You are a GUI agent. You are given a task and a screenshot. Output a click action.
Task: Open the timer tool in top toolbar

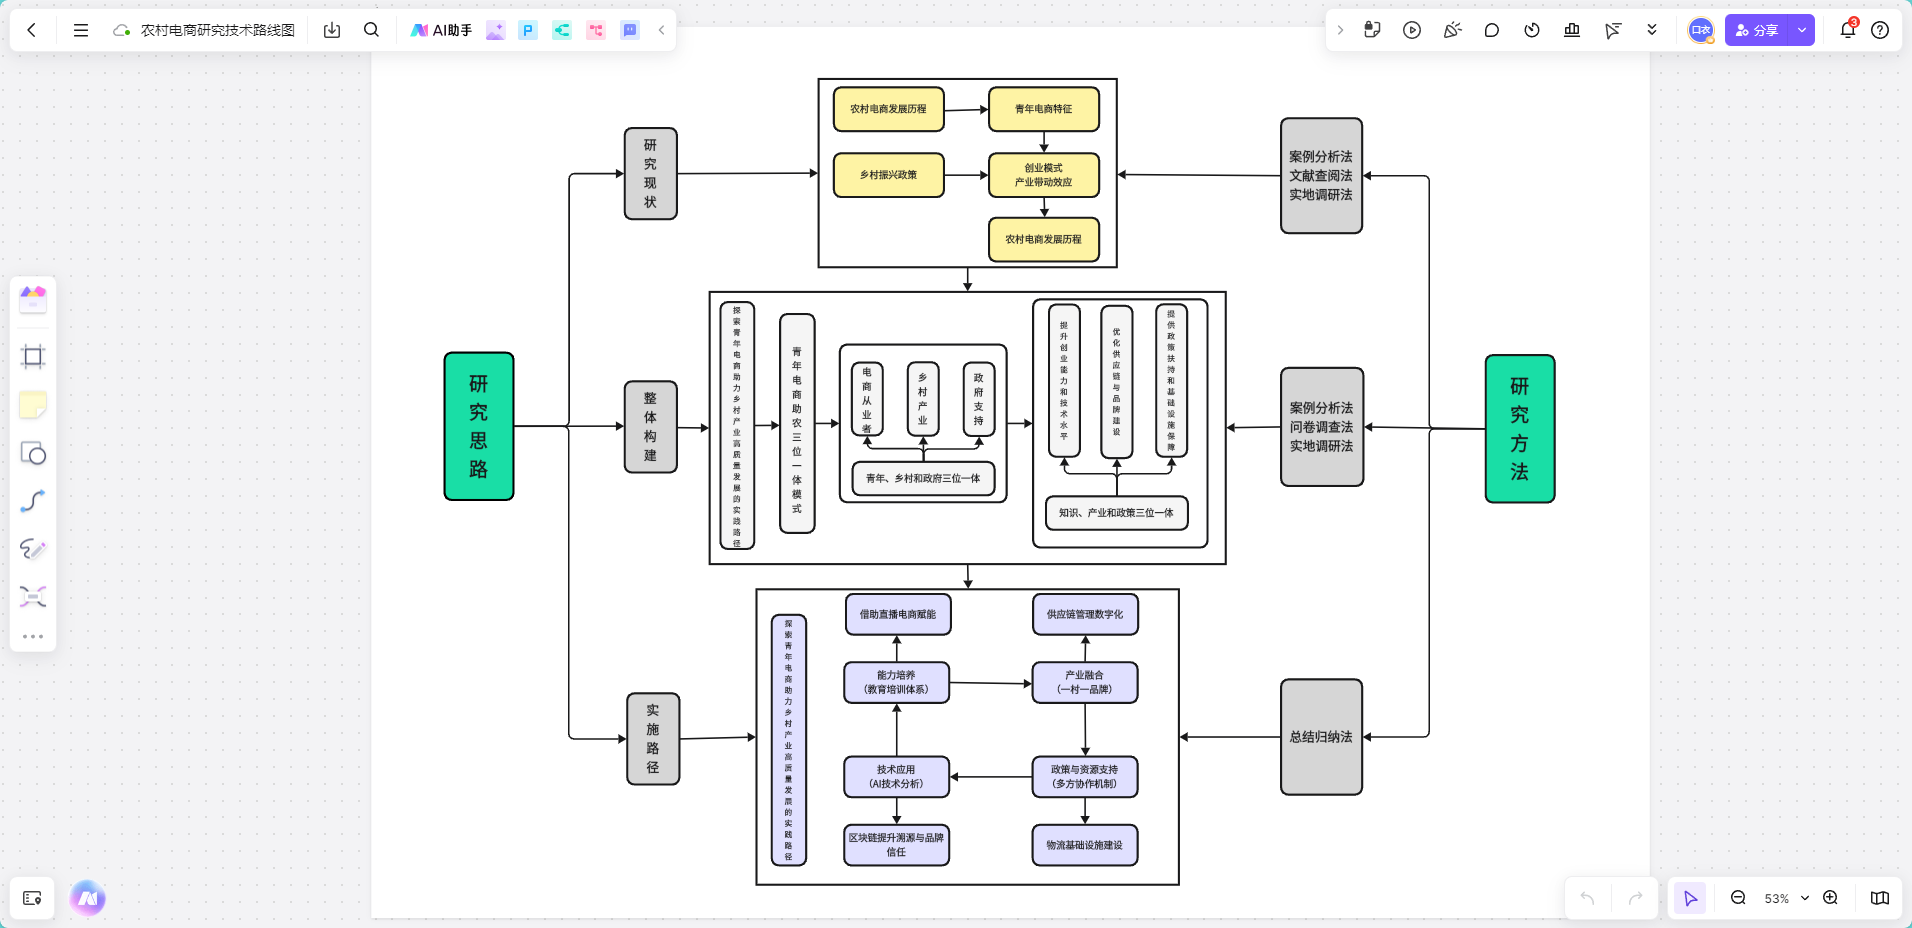(1531, 30)
